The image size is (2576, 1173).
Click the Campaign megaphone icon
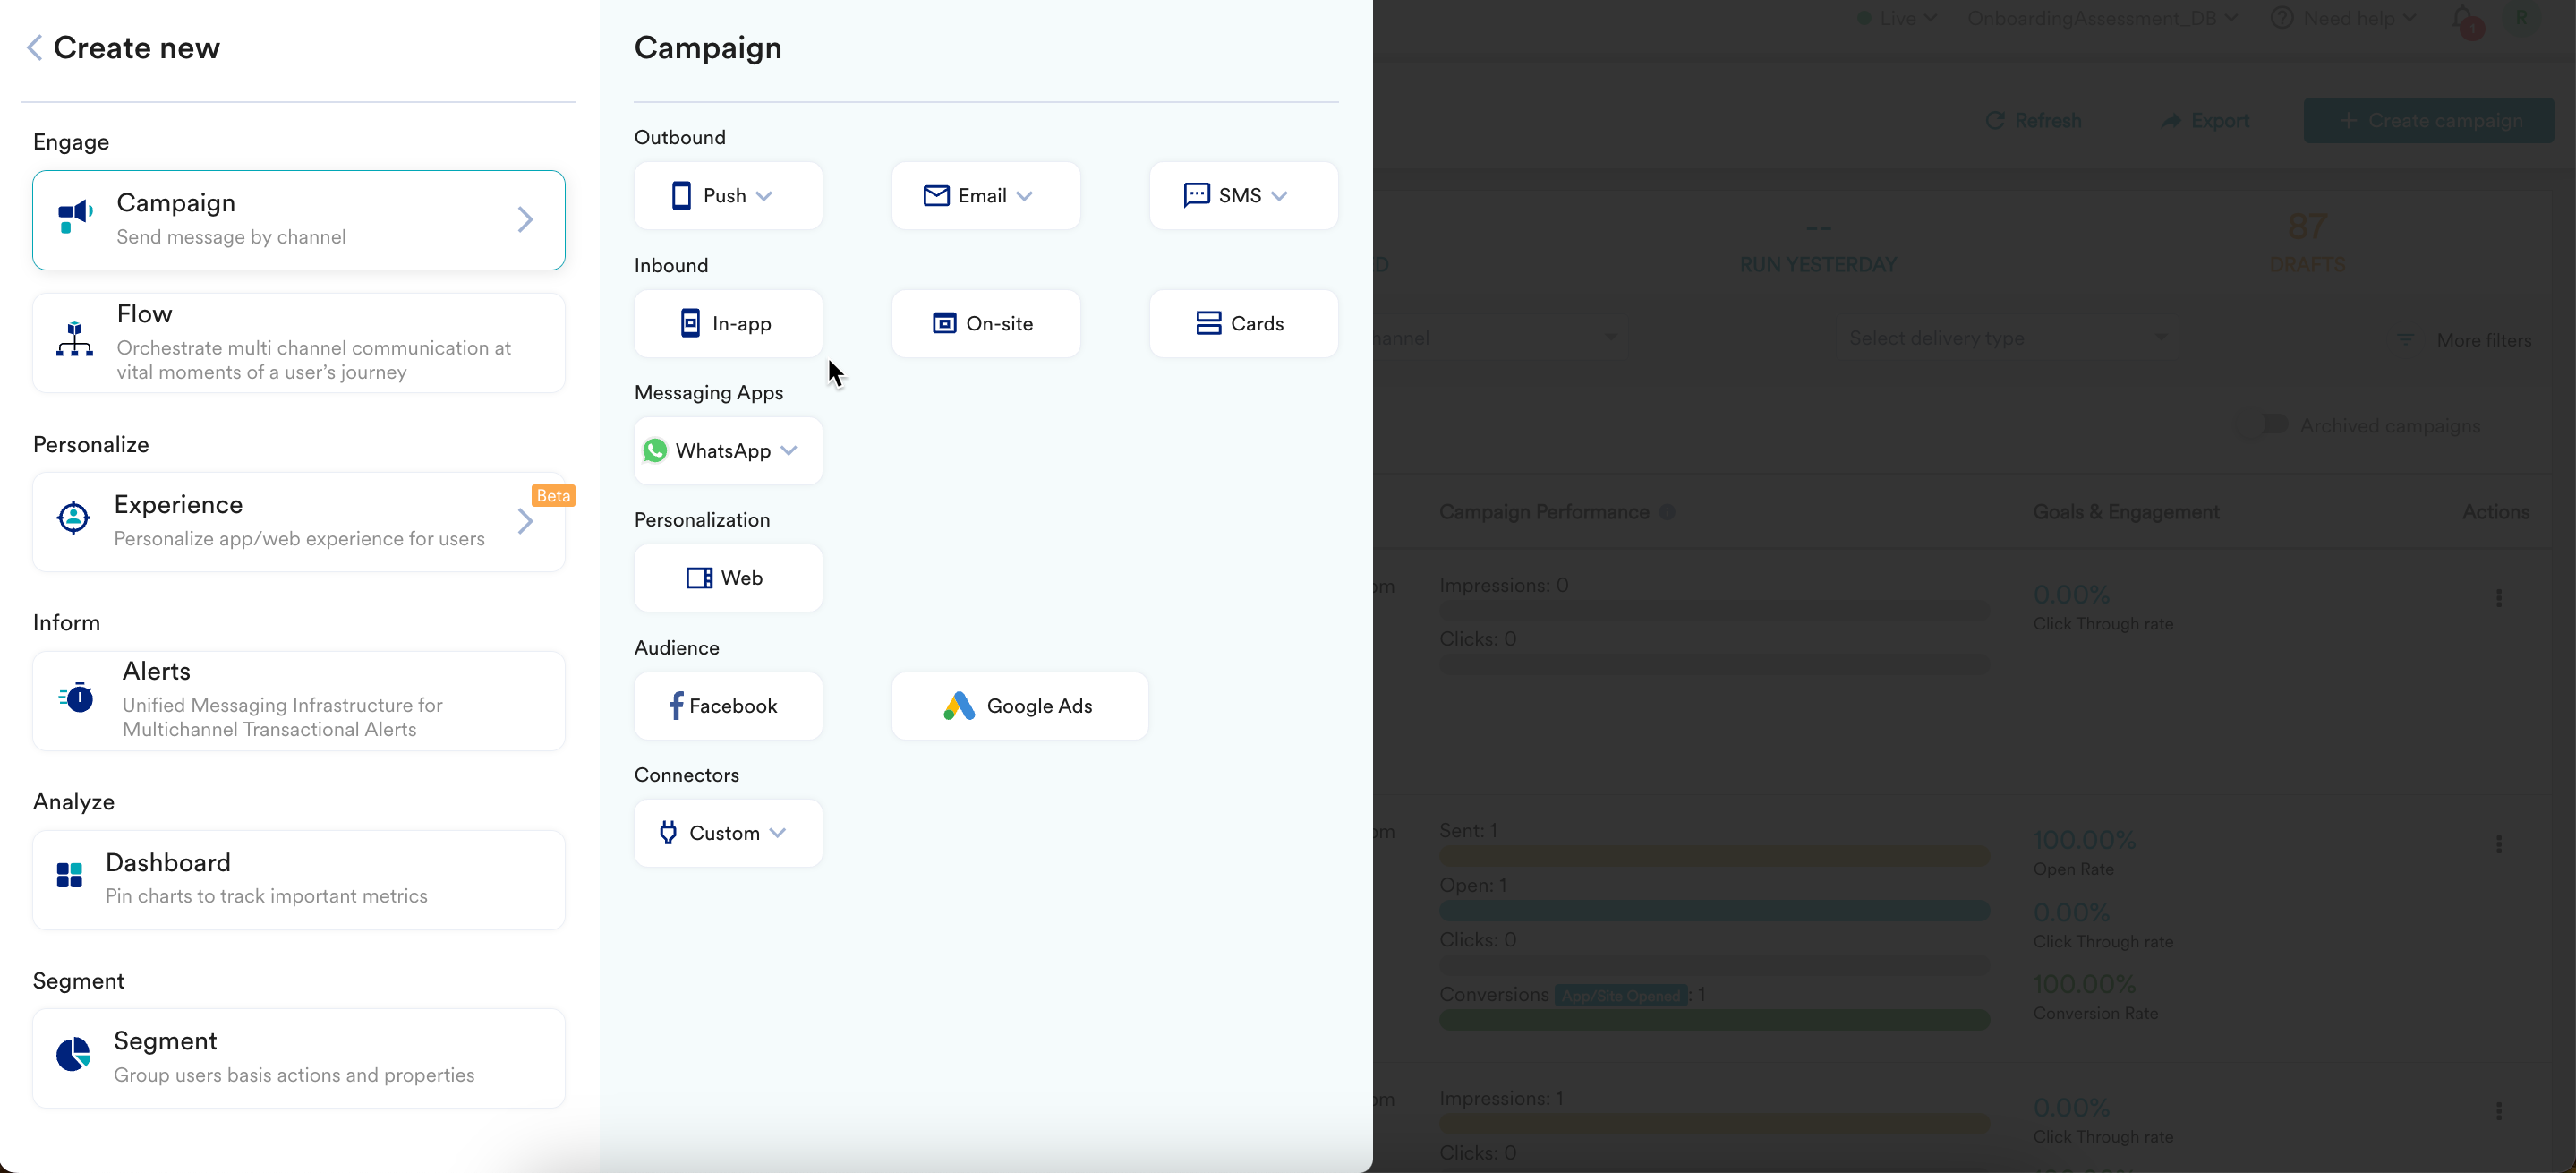(75, 217)
